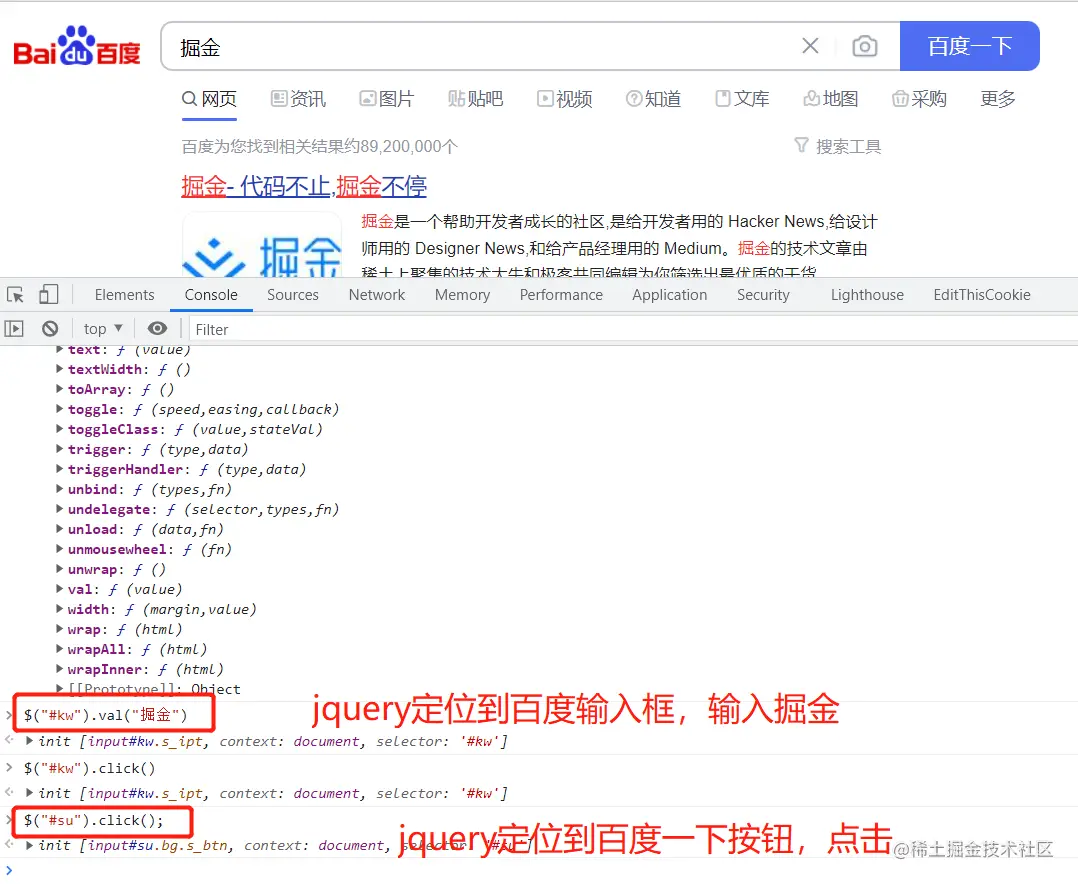
Task: Open the EditThisCookie tab
Action: click(x=982, y=295)
